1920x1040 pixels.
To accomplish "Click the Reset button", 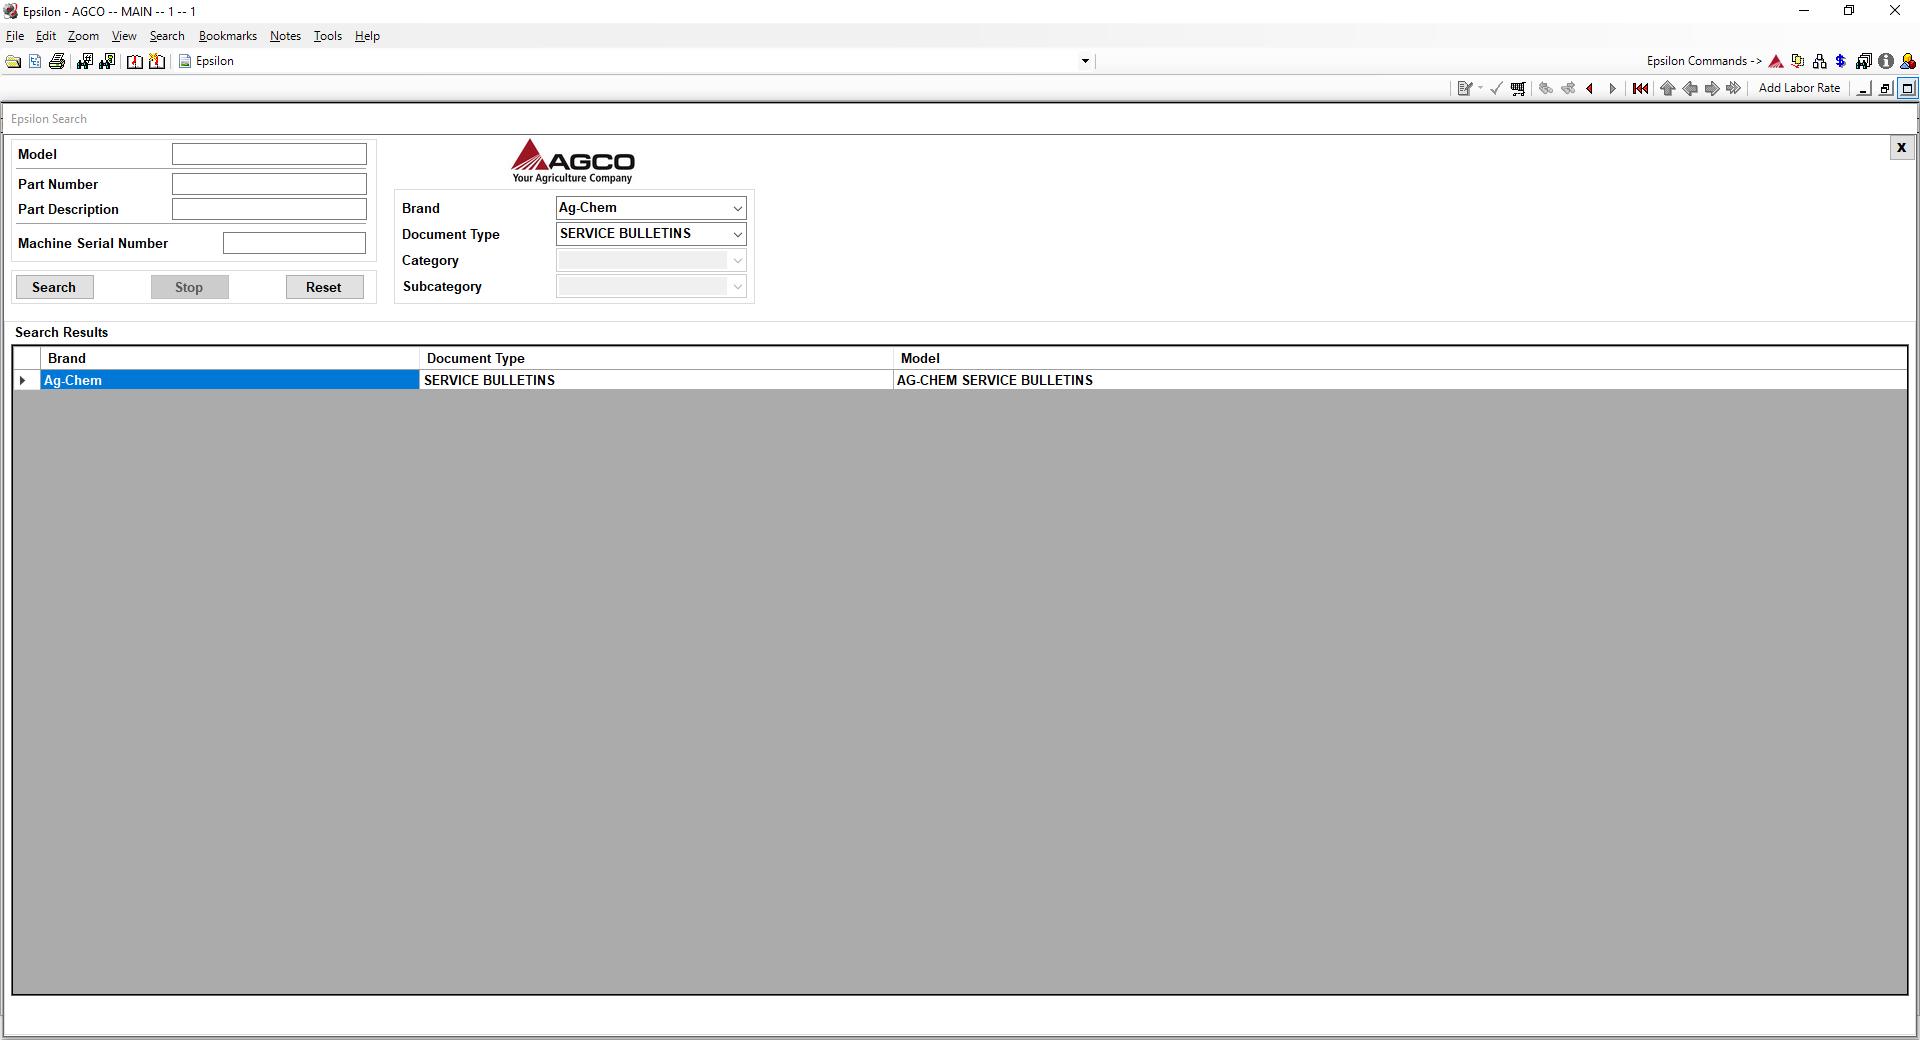I will (324, 287).
